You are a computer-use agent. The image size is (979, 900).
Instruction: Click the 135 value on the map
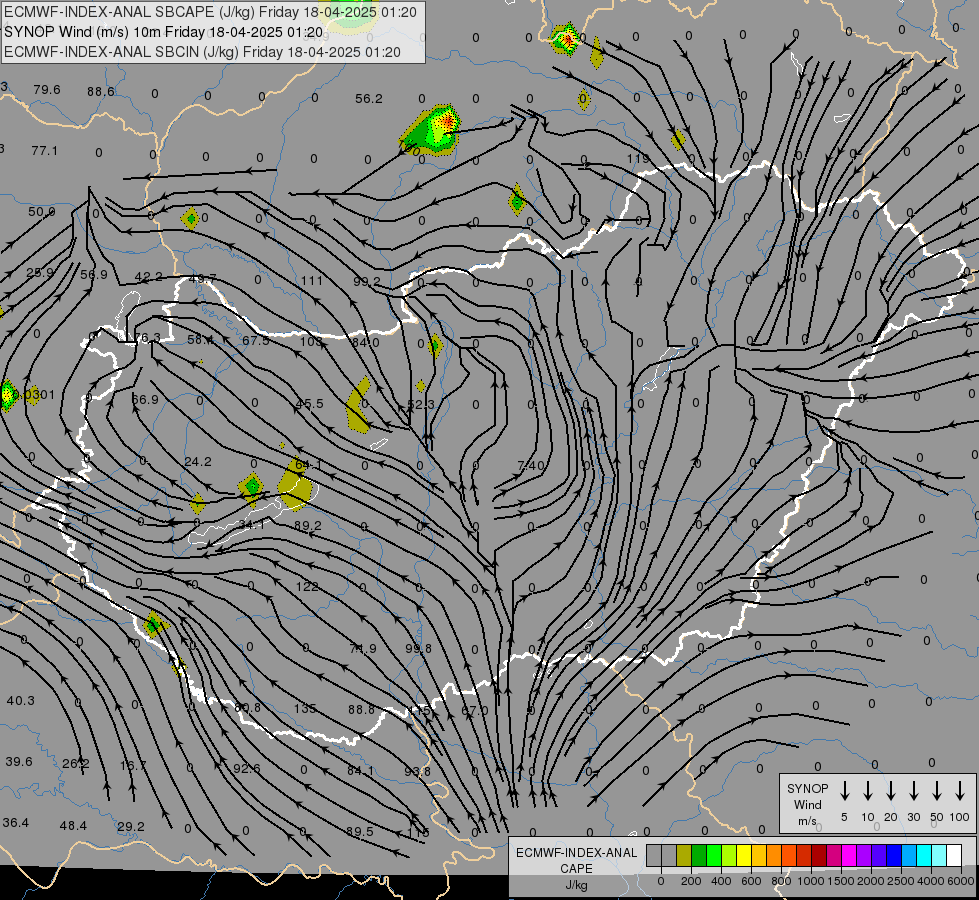point(305,708)
